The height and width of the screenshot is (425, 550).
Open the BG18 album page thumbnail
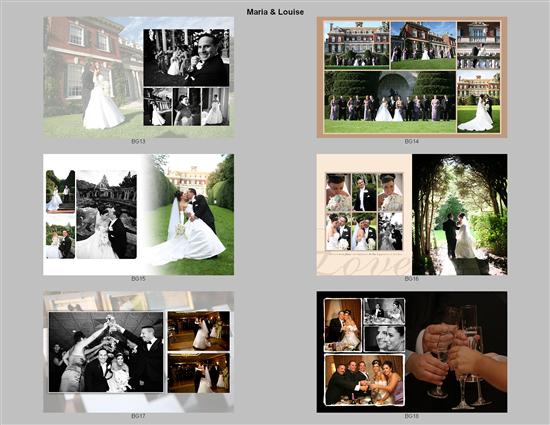[x=412, y=352]
